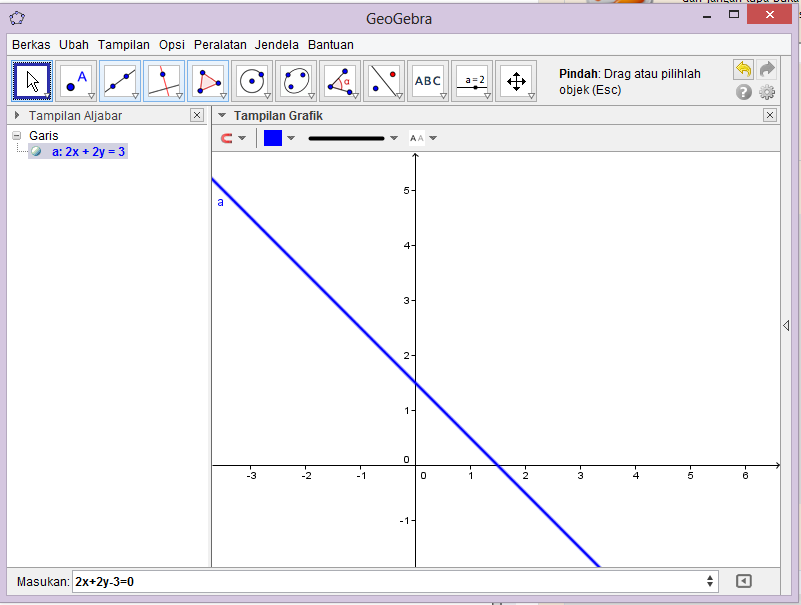Expand the side perspectives panel arrow
This screenshot has height=605, width=801.
pos(786,325)
